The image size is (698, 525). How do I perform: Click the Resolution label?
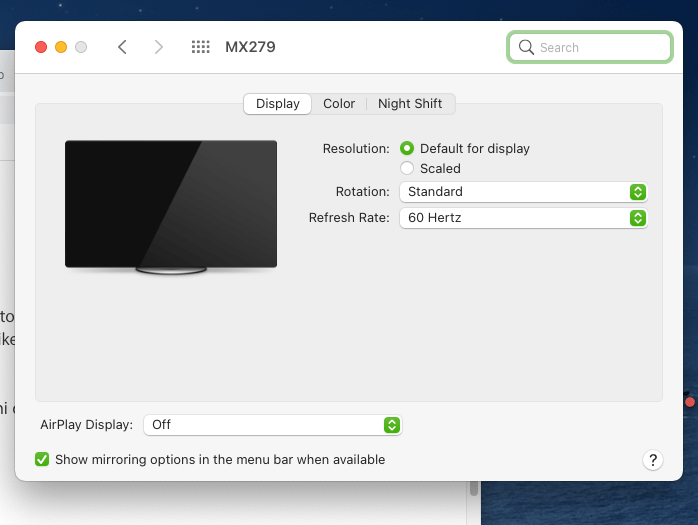(356, 148)
